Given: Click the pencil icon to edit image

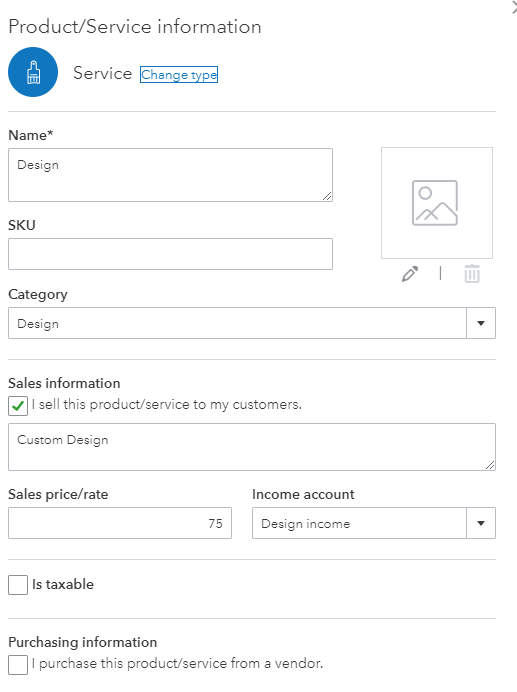Looking at the screenshot, I should coord(410,274).
